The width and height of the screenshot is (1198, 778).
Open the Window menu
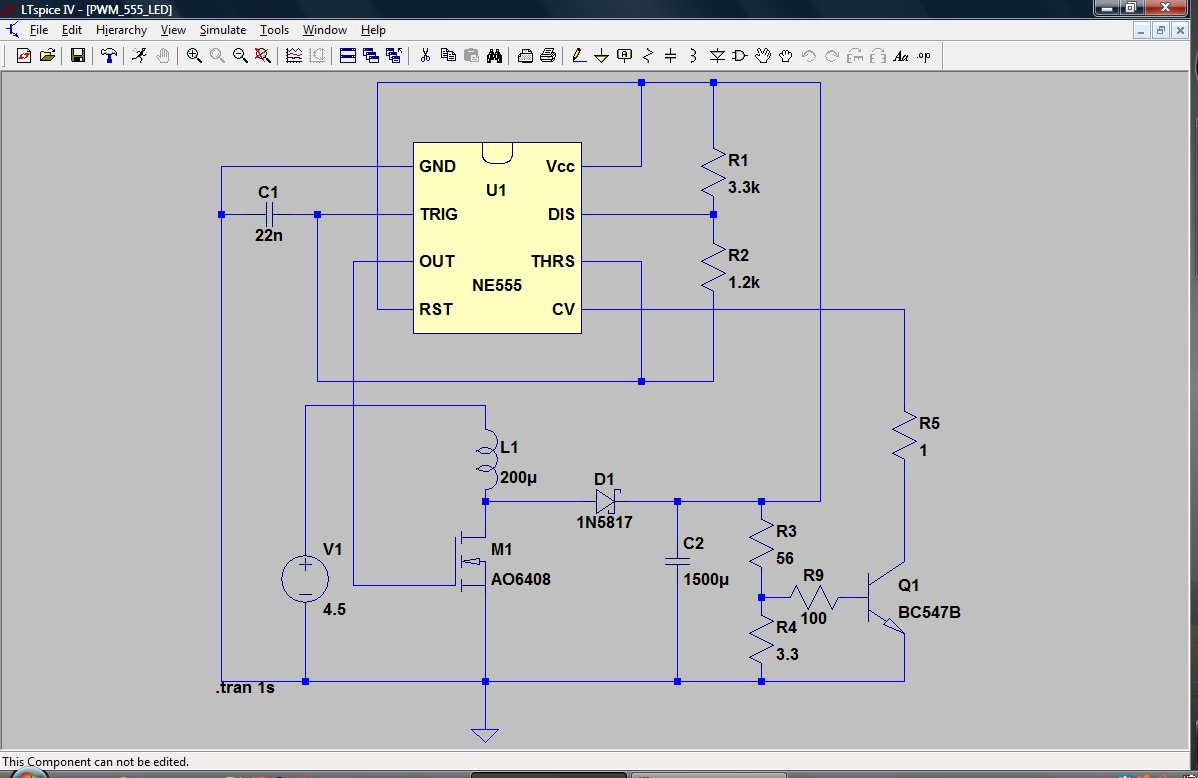click(x=325, y=30)
